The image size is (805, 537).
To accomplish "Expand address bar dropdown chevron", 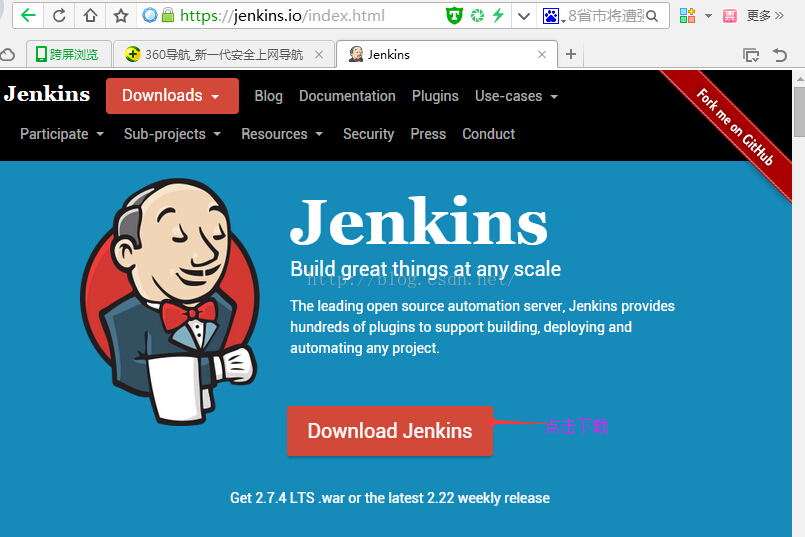I will [x=523, y=16].
